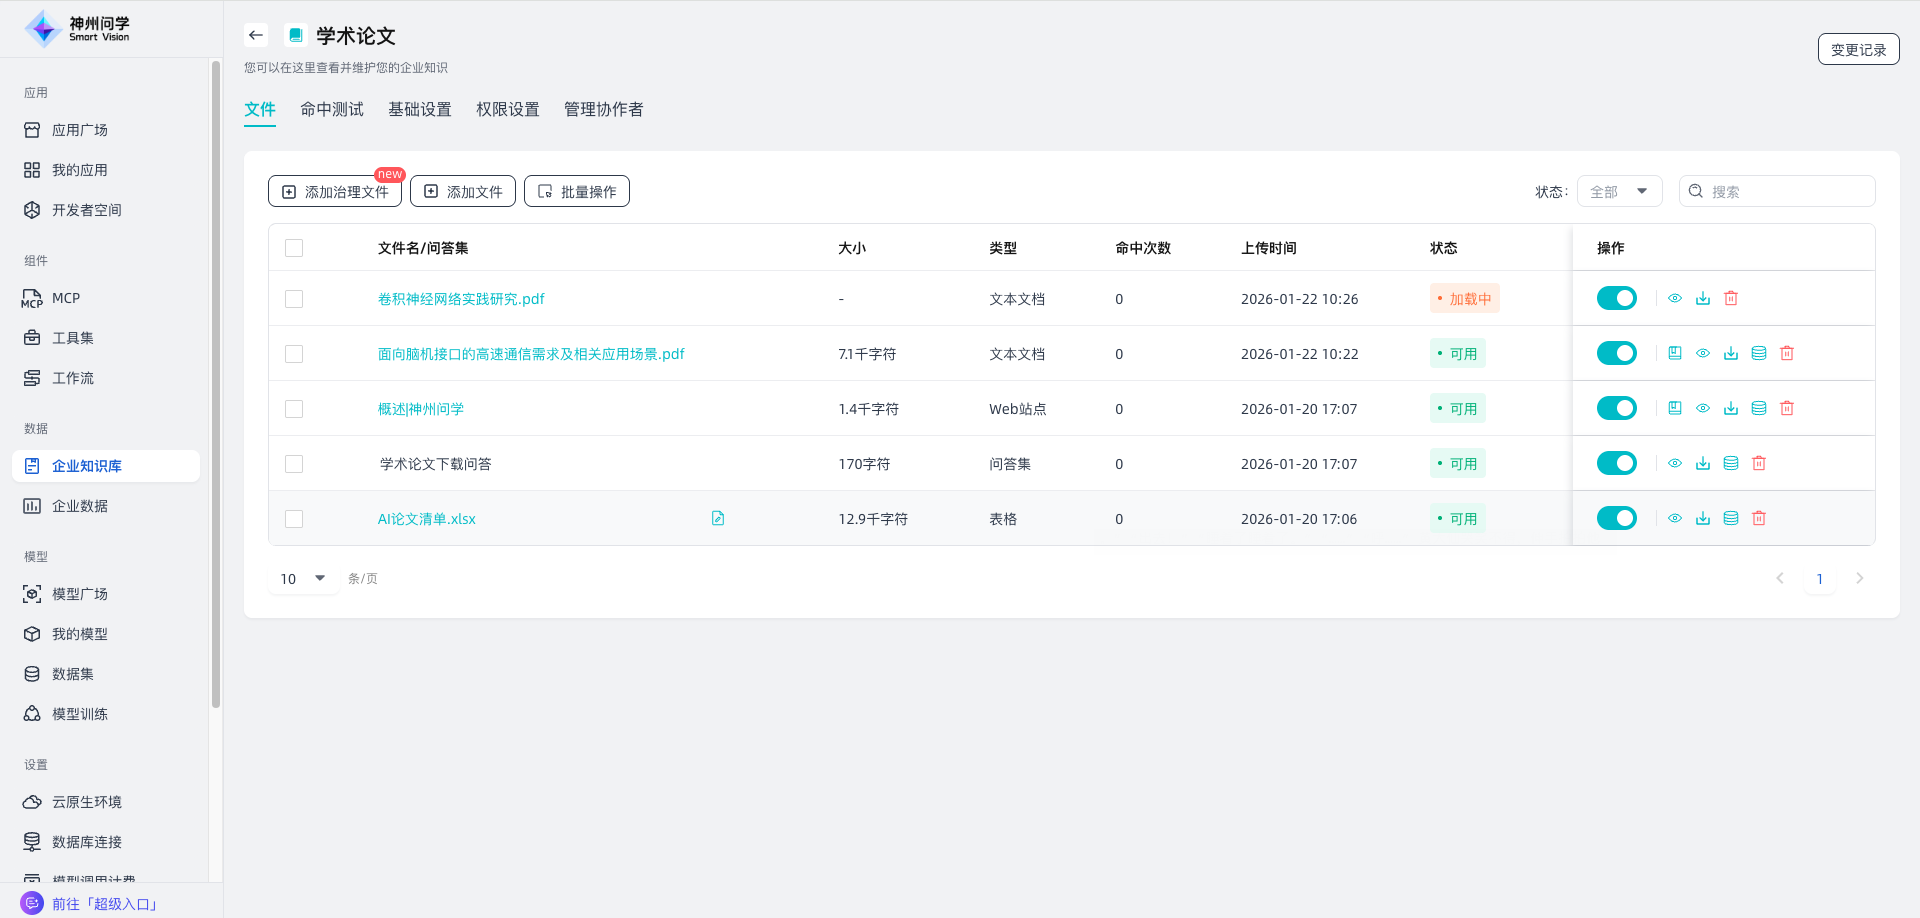The image size is (1920, 918).
Task: Disable the 卷积神经网络实践研究.pdf toggle switch
Action: coord(1616,298)
